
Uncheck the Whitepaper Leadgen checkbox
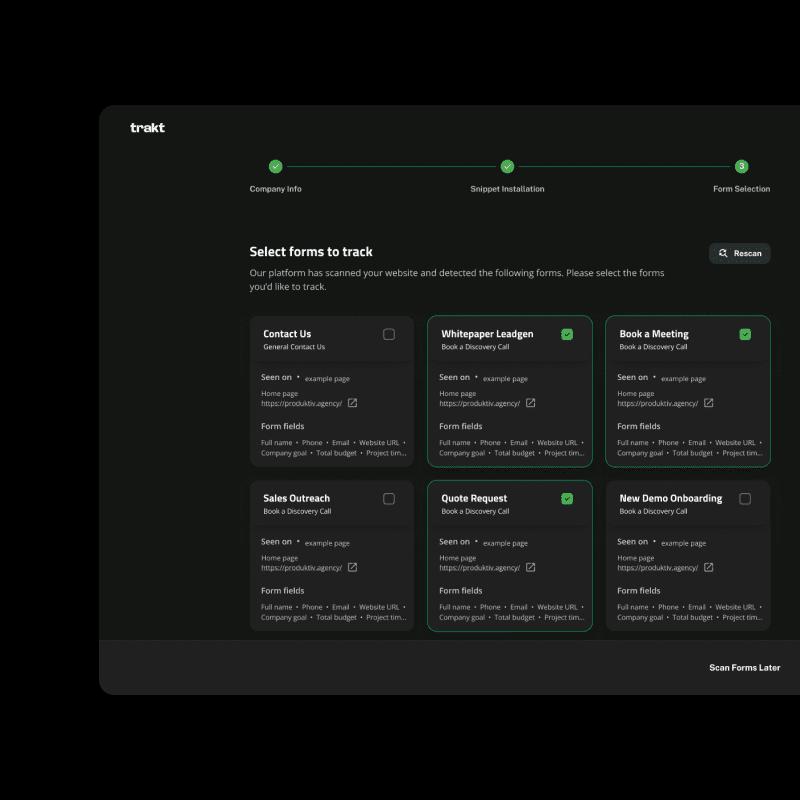click(x=567, y=334)
